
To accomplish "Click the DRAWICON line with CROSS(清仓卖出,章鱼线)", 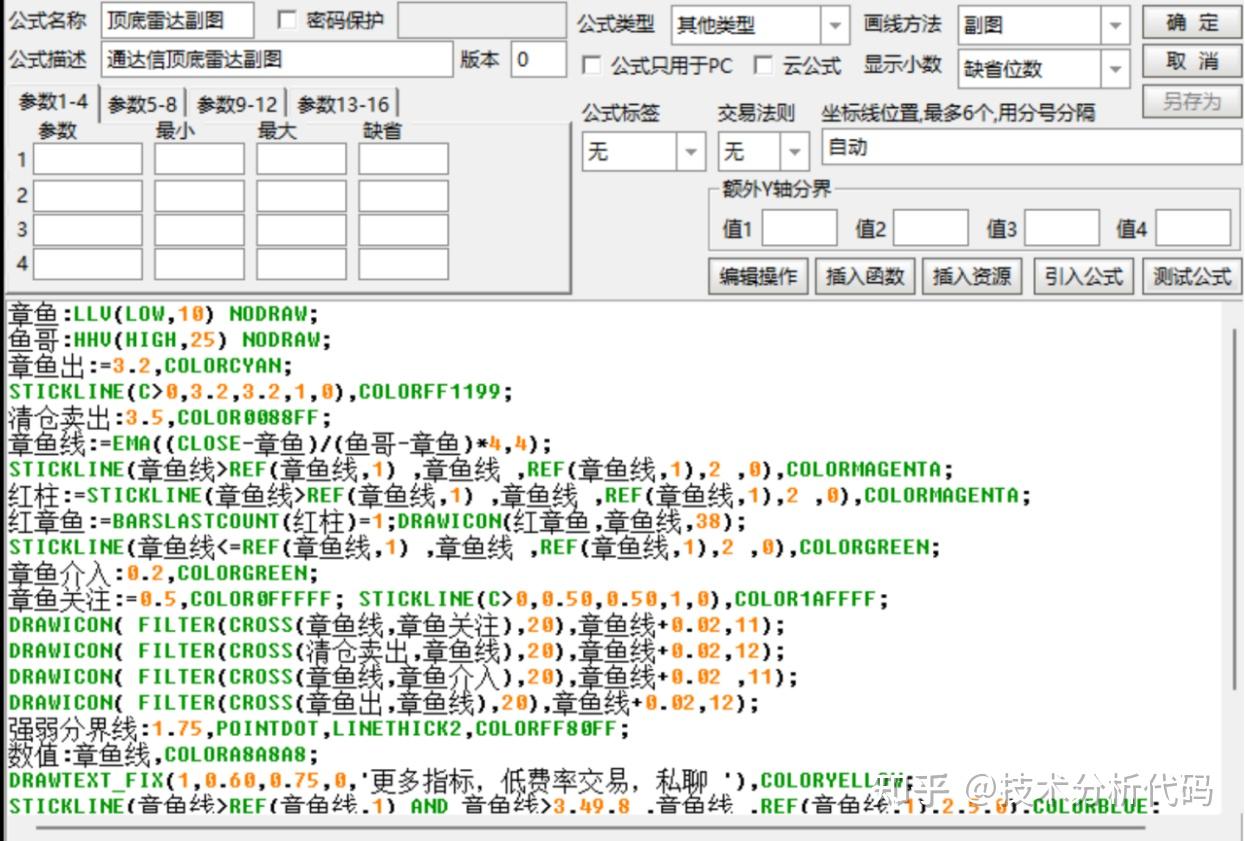I will coord(397,651).
